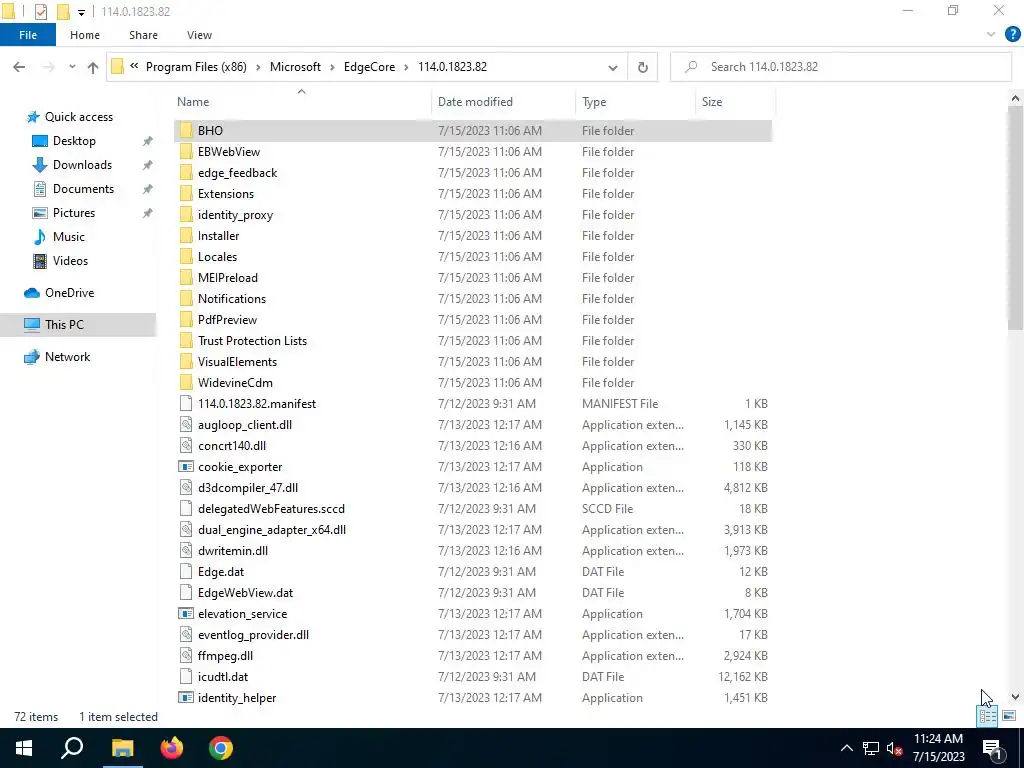
Task: Expand the ribbon with the chevron
Action: pos(991,35)
